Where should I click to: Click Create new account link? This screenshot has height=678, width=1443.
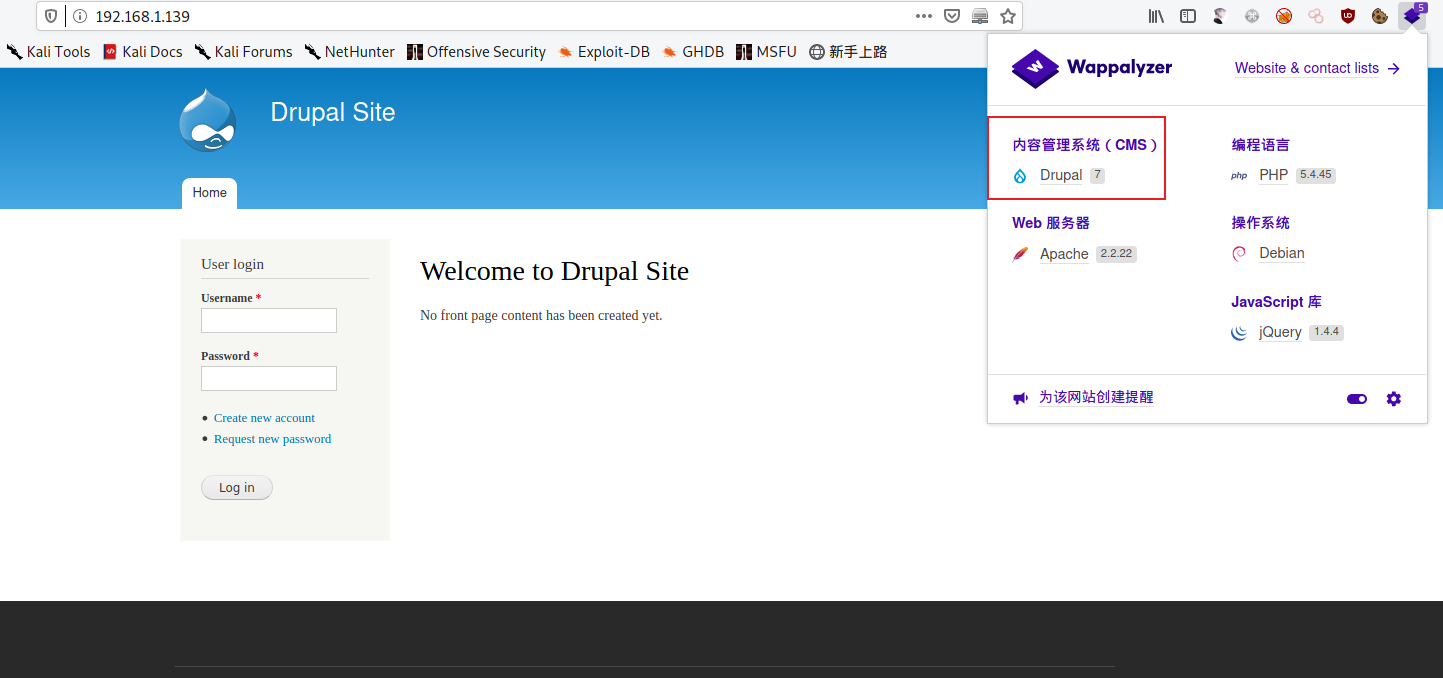coord(264,418)
